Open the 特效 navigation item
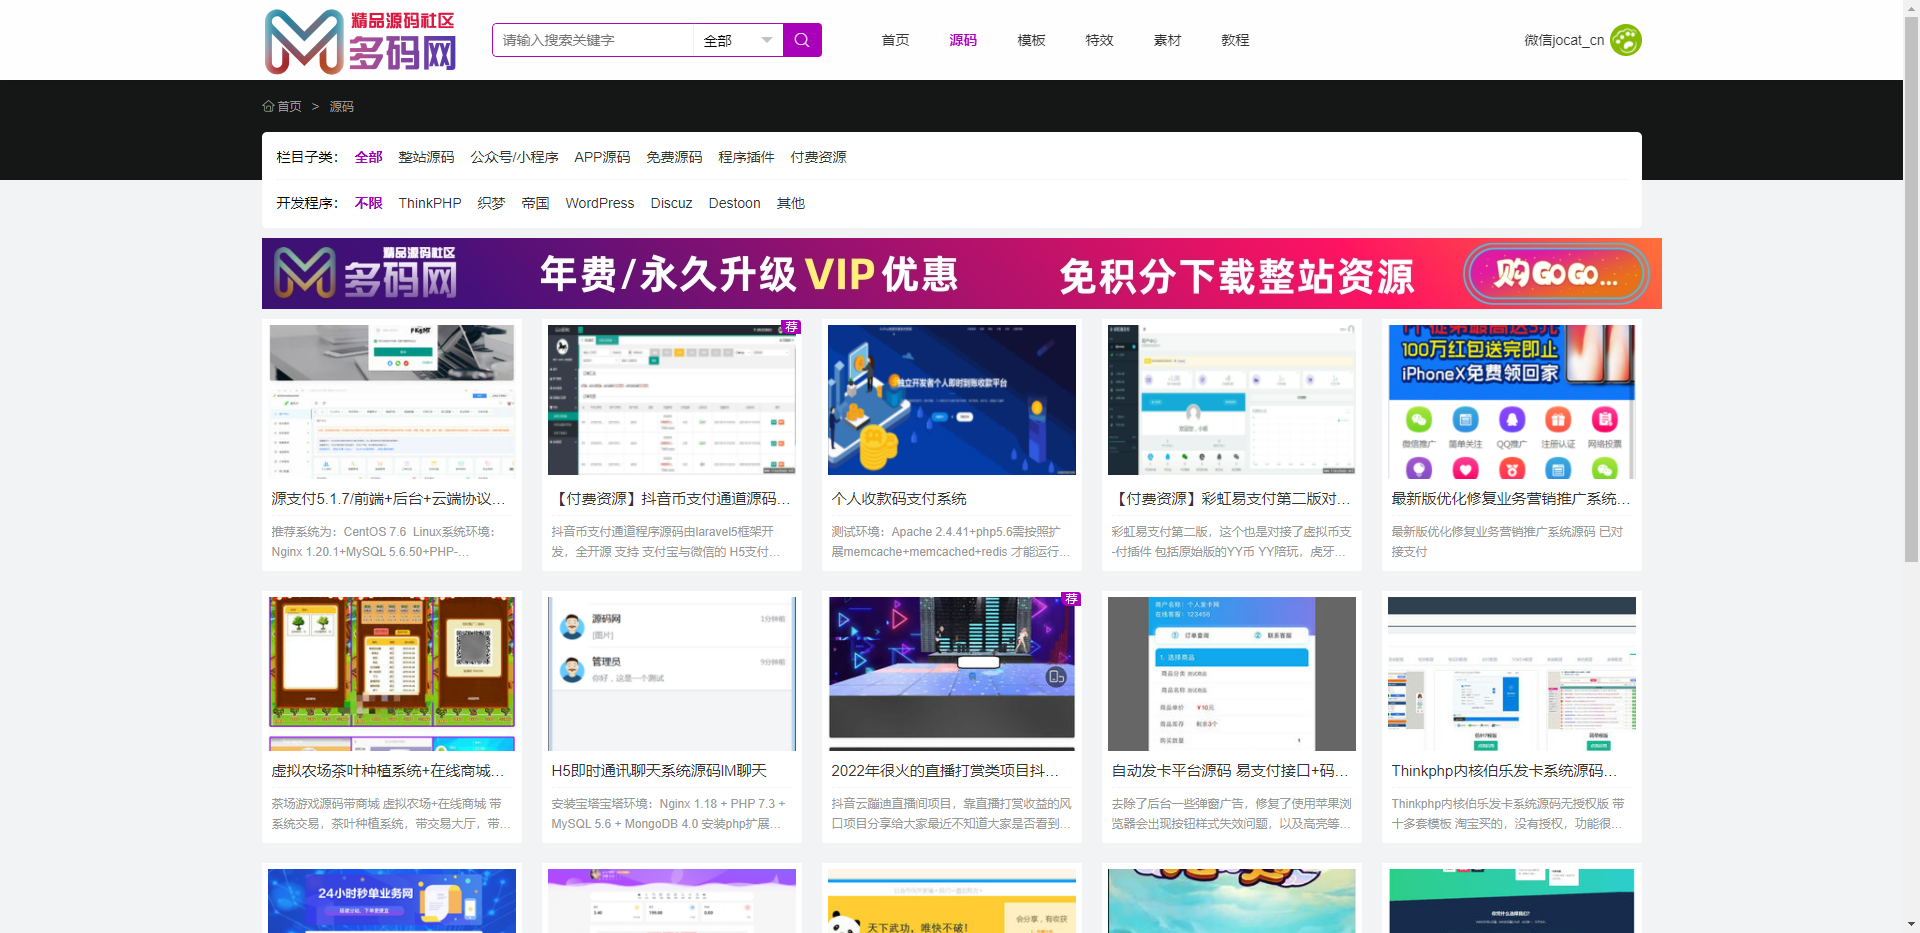The height and width of the screenshot is (933, 1920). tap(1099, 40)
